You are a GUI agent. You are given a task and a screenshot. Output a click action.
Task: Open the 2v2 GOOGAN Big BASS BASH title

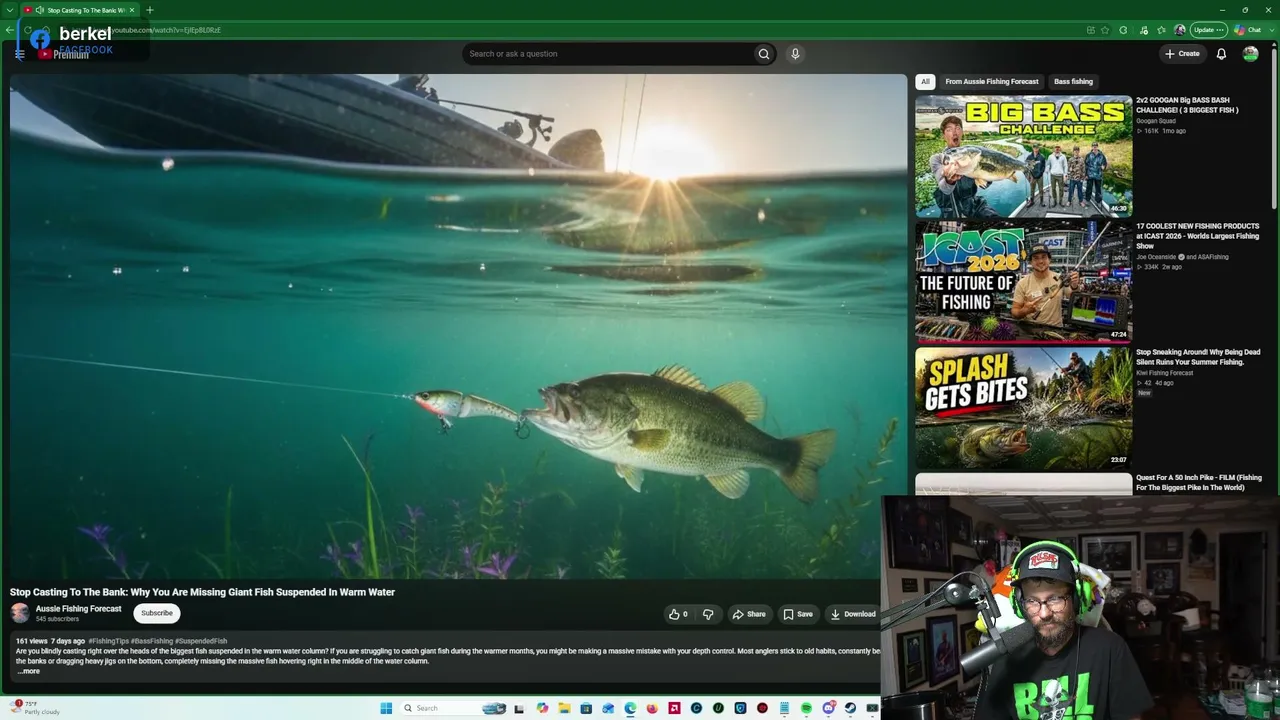coord(1187,105)
